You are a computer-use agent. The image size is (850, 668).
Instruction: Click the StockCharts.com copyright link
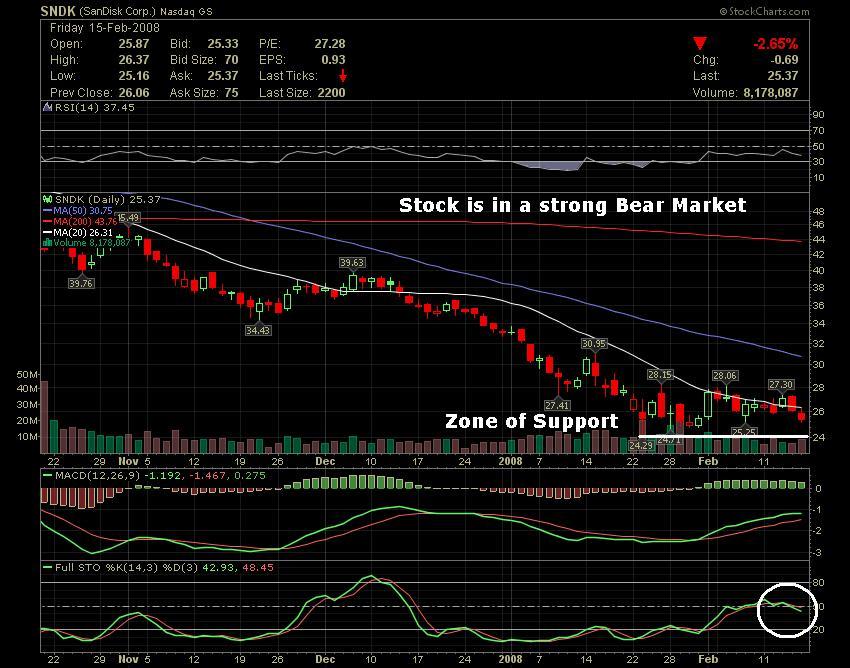point(764,11)
